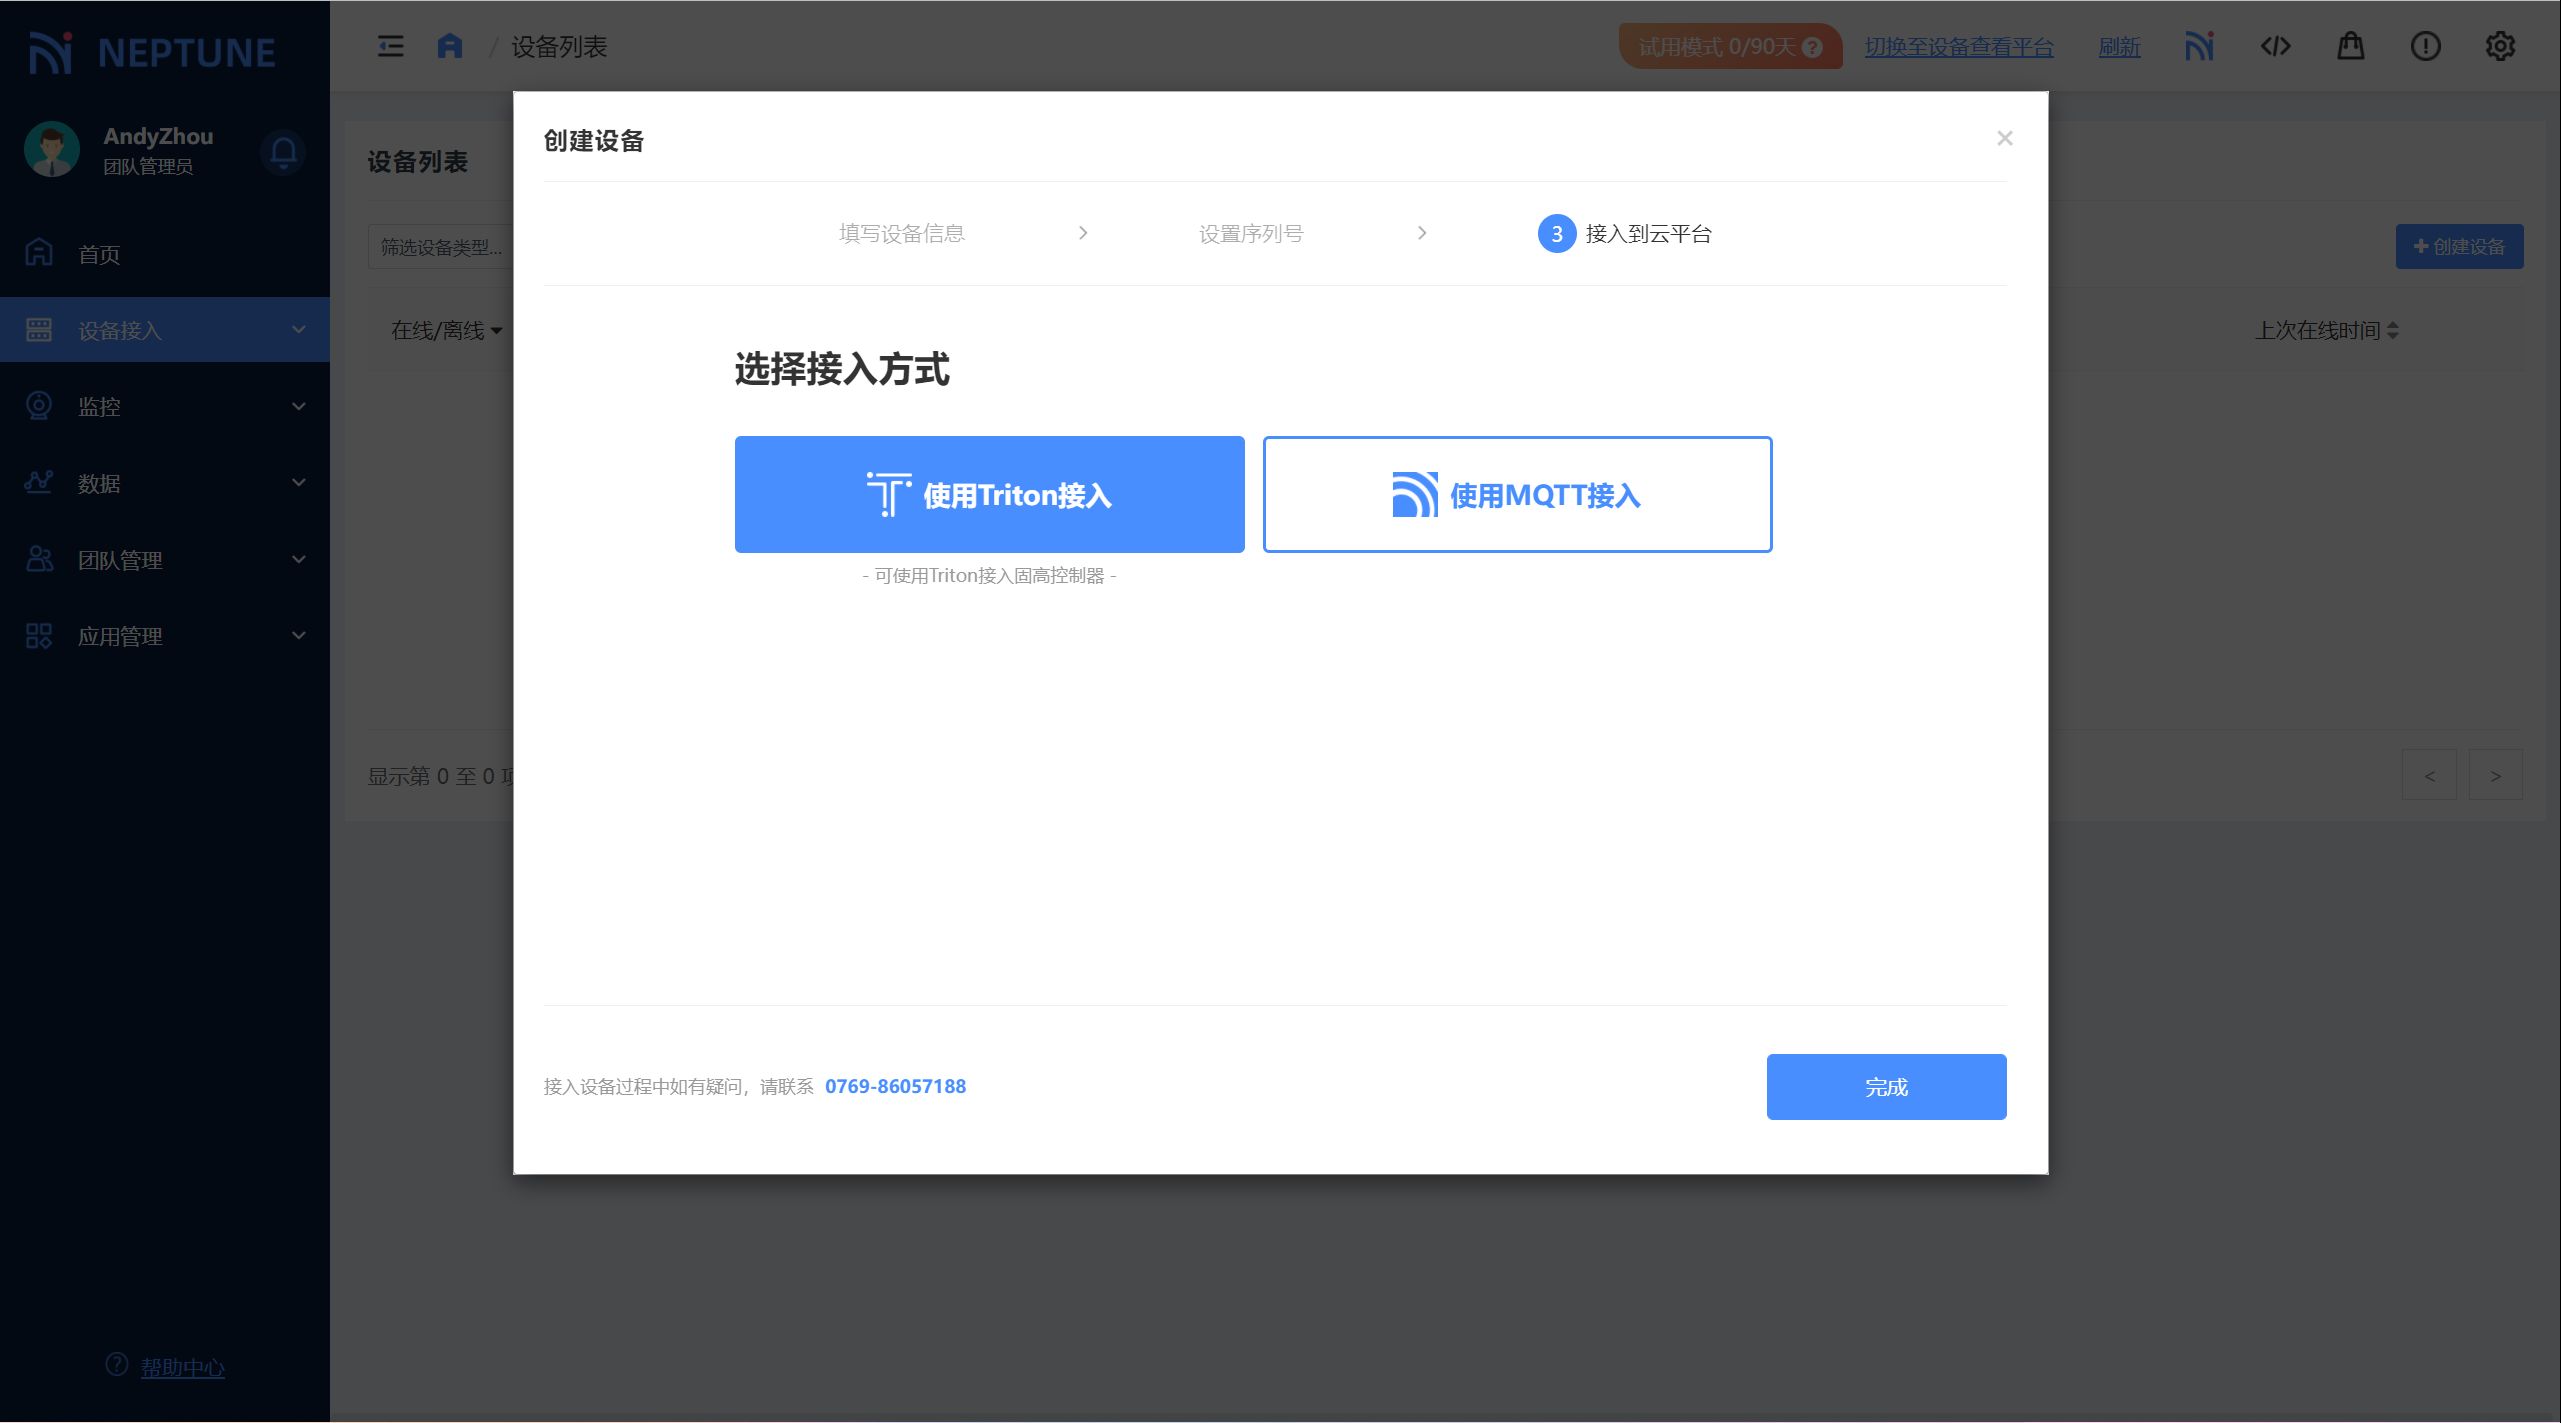Select the 使用MQTT接入 option
The height and width of the screenshot is (1423, 2561).
pos(1517,494)
